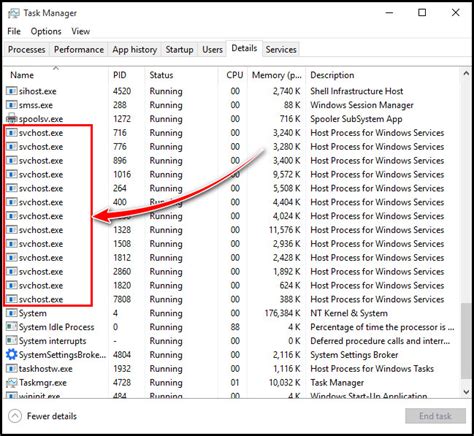Sort by the Status column header
Viewport: 474px width, 436px height.
pos(181,75)
